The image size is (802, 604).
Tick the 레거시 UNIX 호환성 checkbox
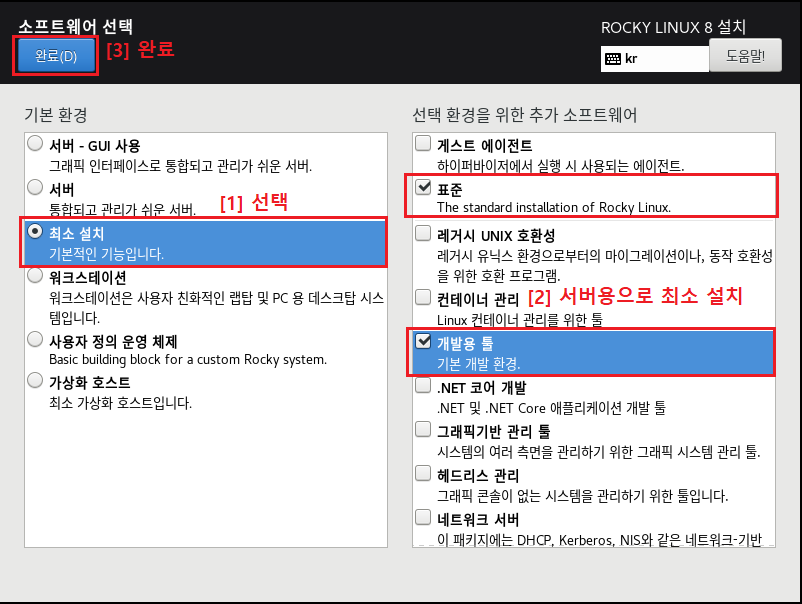pos(423,233)
